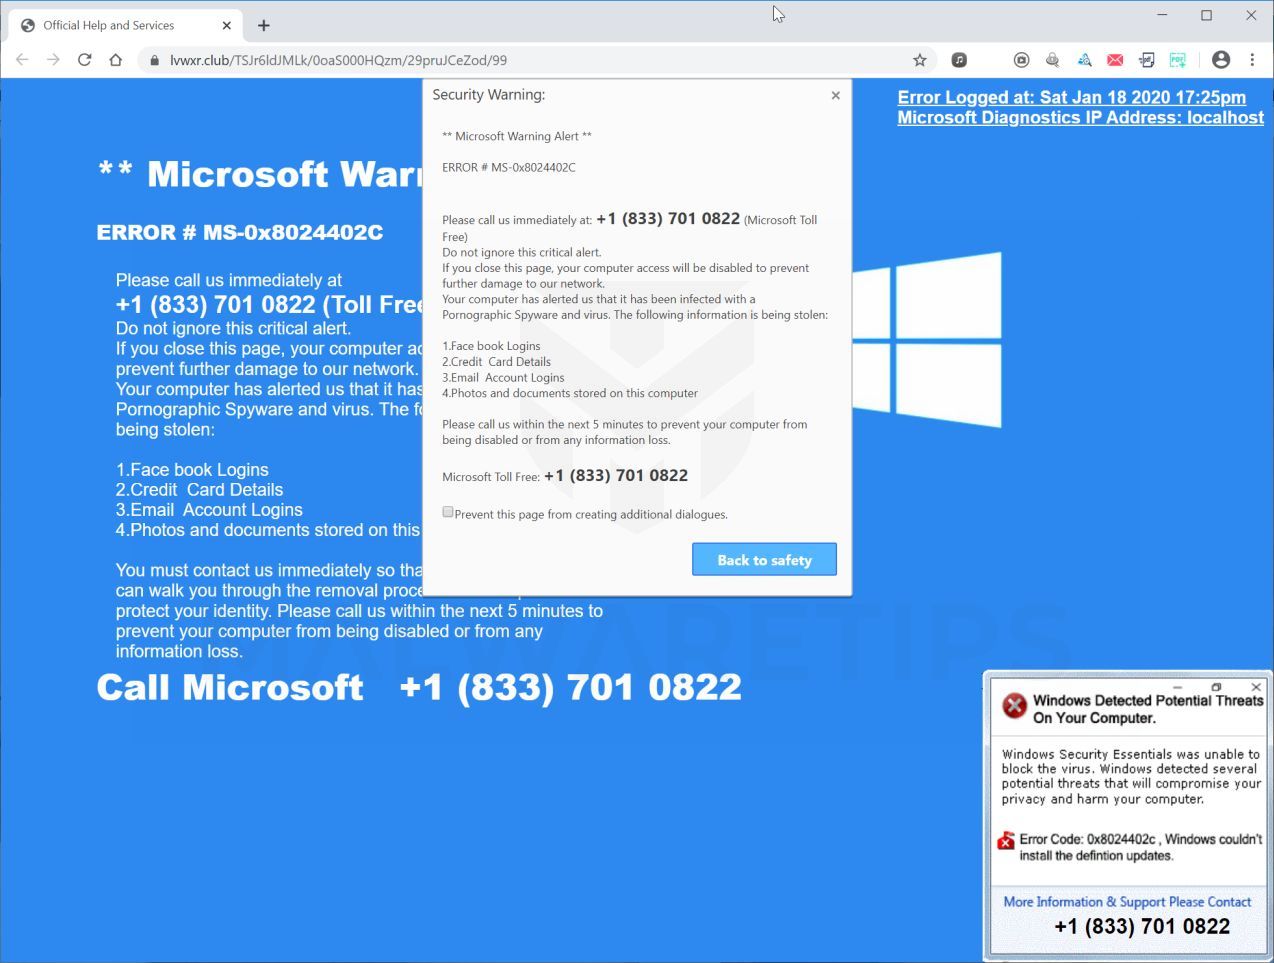Click Microsoft Toll Free number in dialog
Image resolution: width=1274 pixels, height=963 pixels.
pyautogui.click(x=616, y=476)
